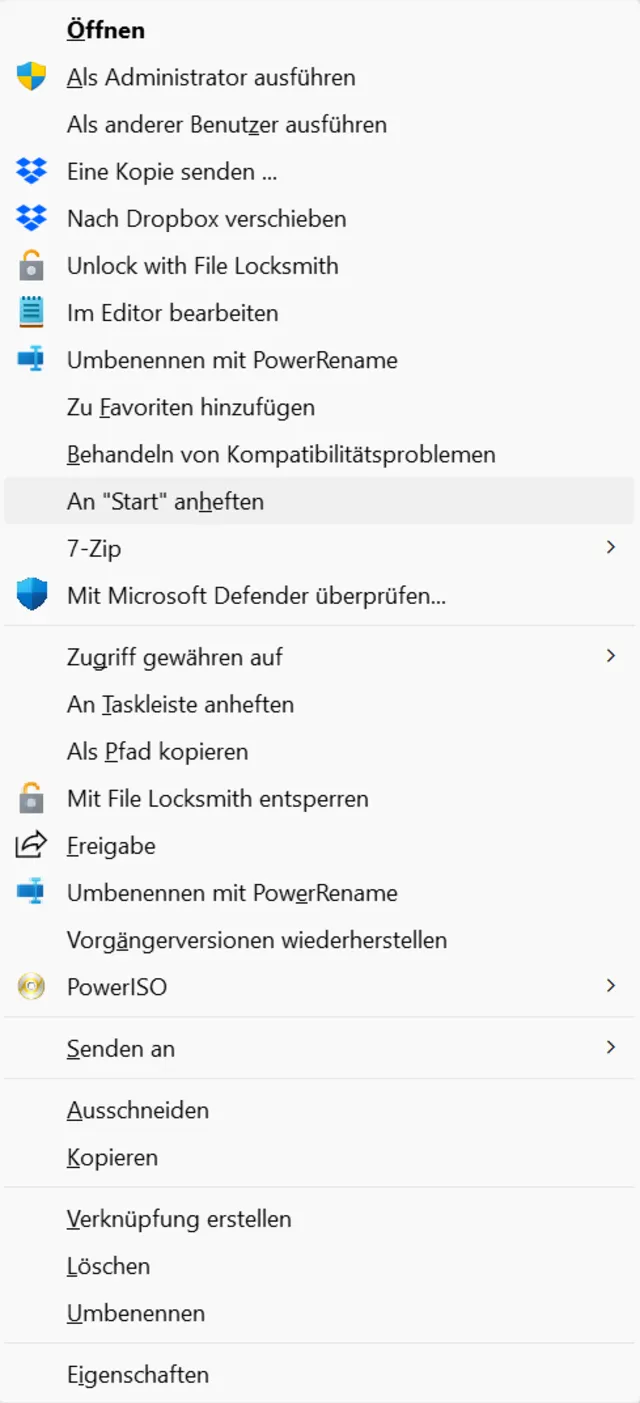Image resolution: width=640 pixels, height=1403 pixels.
Task: Choose Als Pfad kopieren
Action: point(158,751)
